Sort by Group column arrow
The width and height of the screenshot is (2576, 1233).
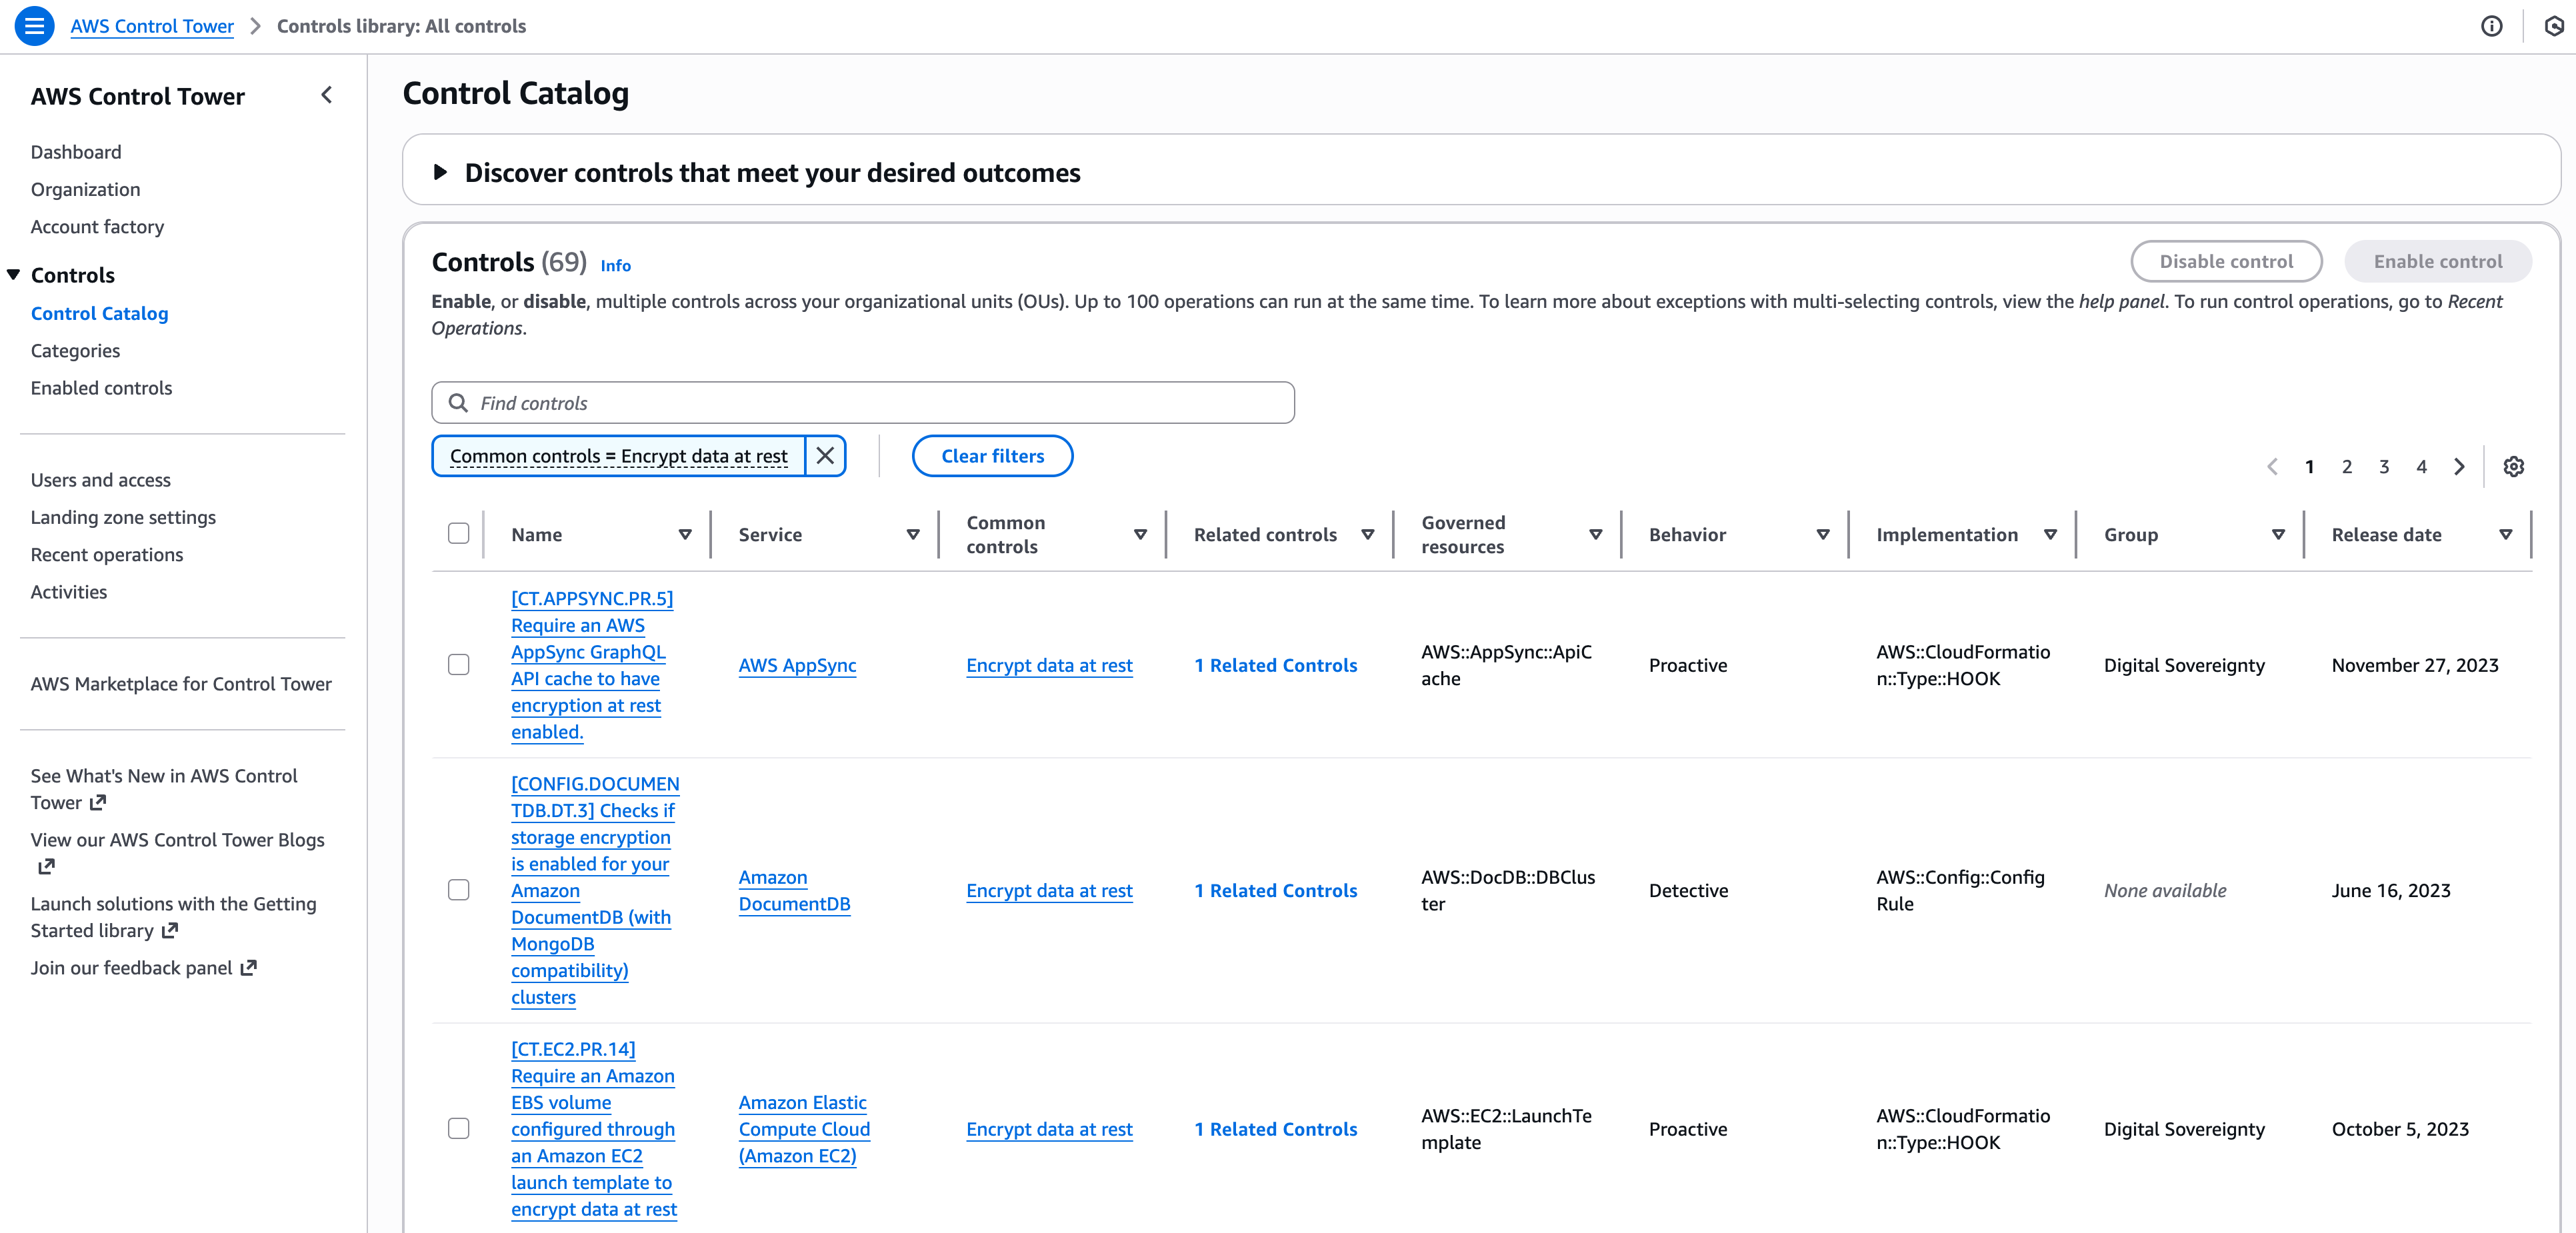(x=2278, y=535)
